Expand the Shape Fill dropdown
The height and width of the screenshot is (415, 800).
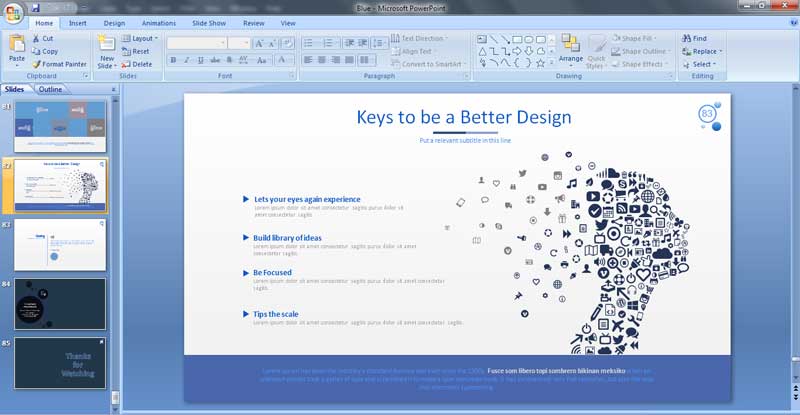click(634, 38)
